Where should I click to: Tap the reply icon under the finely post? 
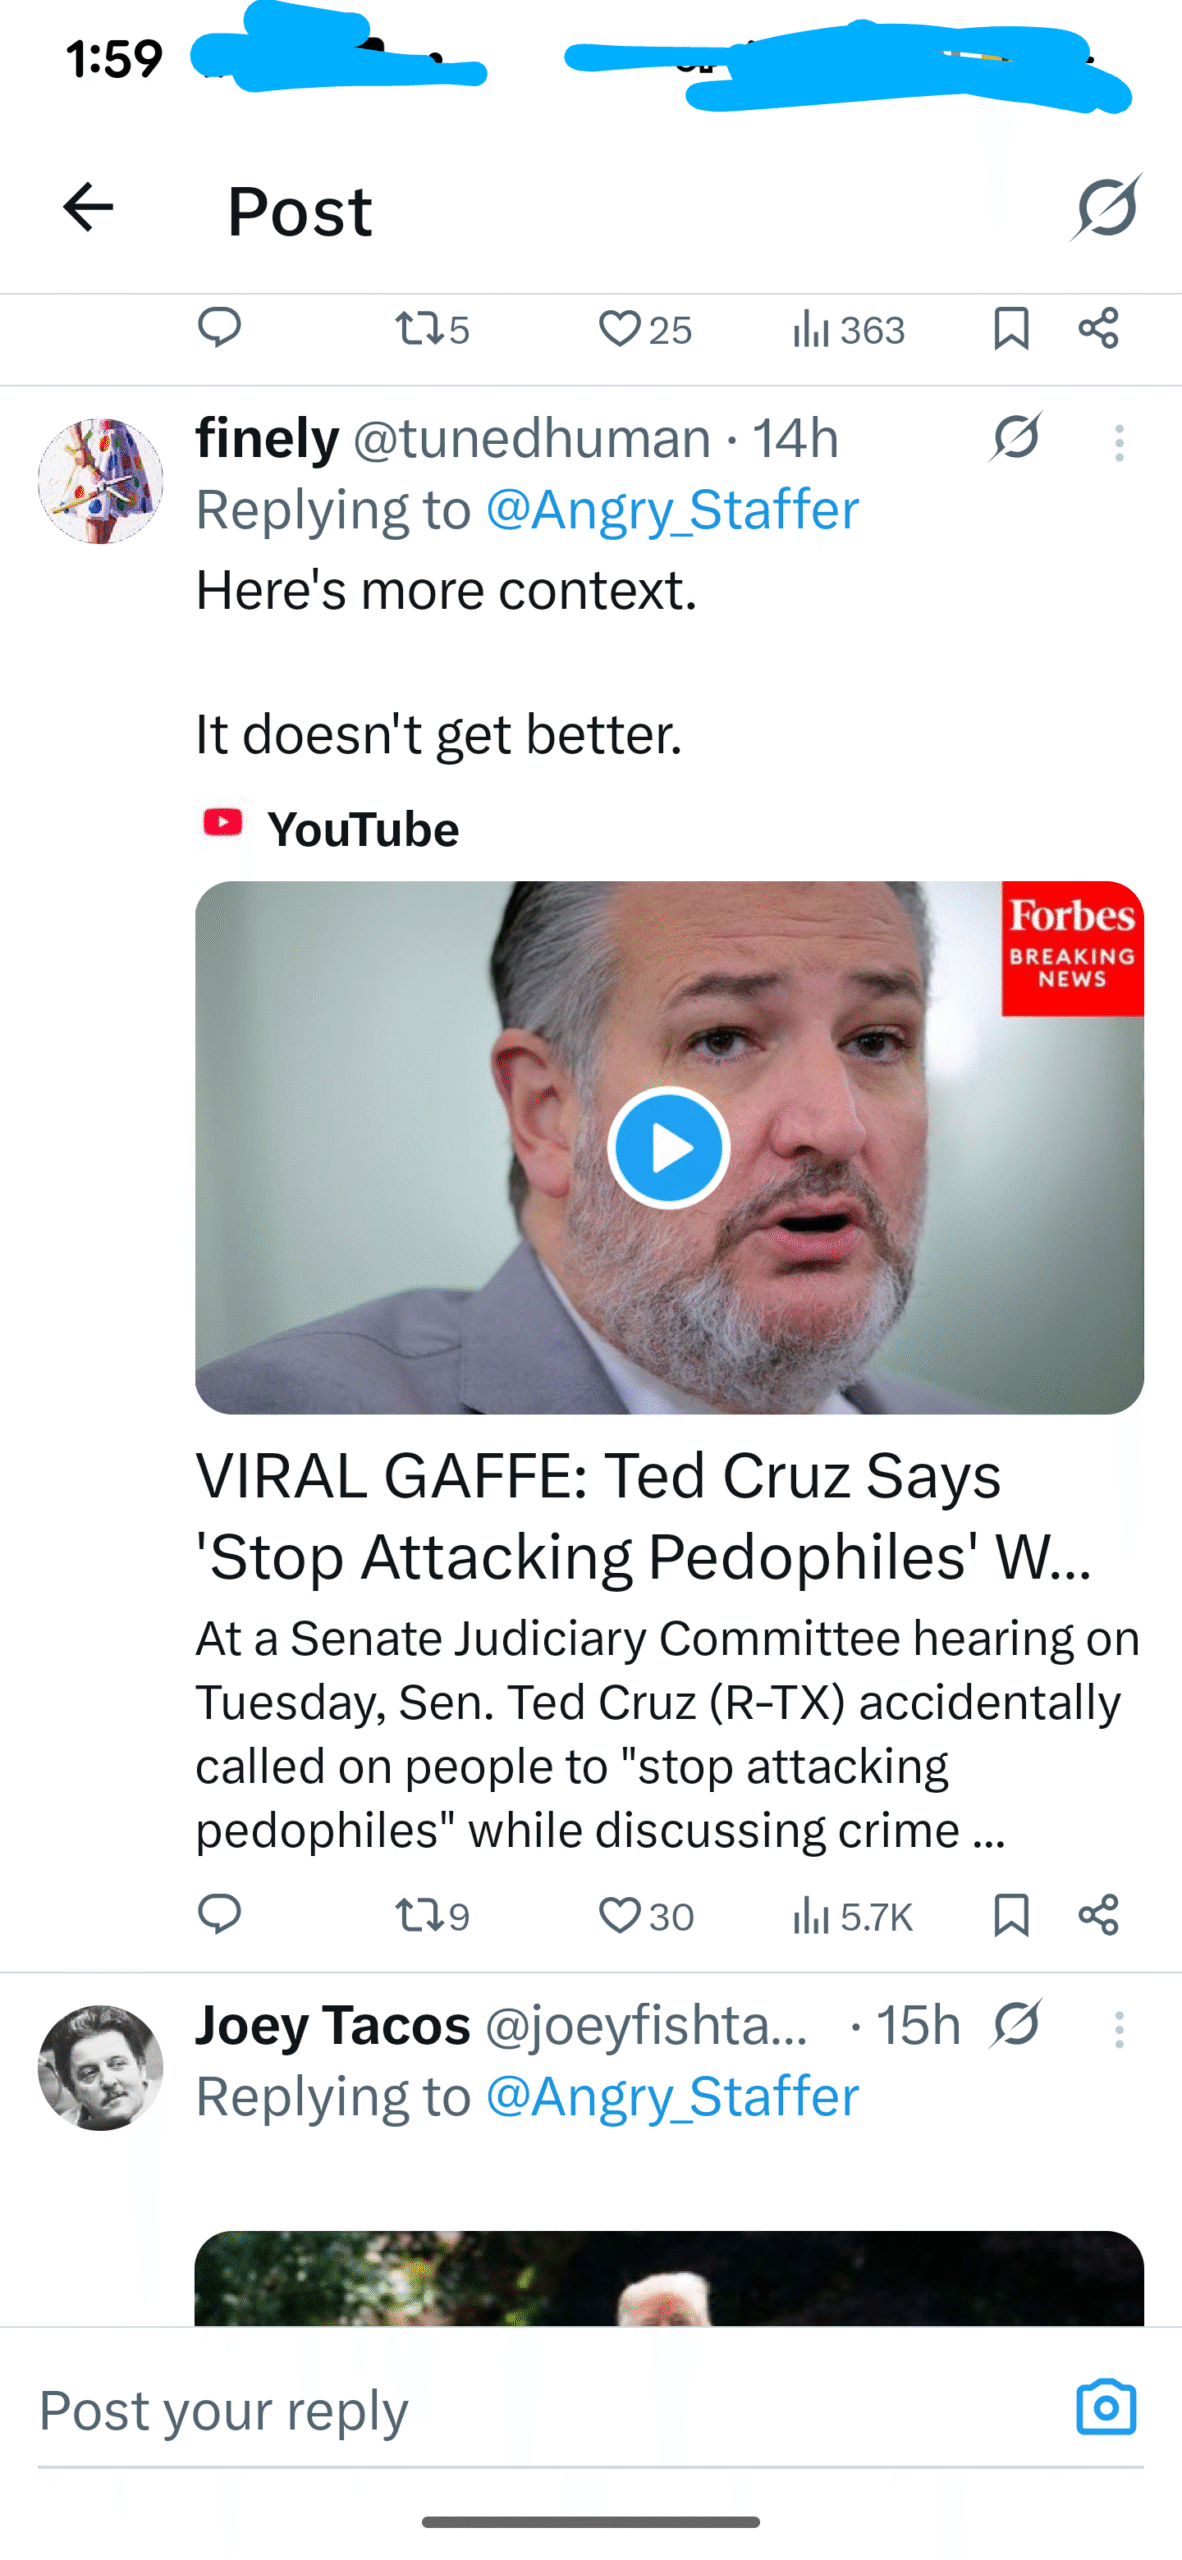pos(219,1914)
